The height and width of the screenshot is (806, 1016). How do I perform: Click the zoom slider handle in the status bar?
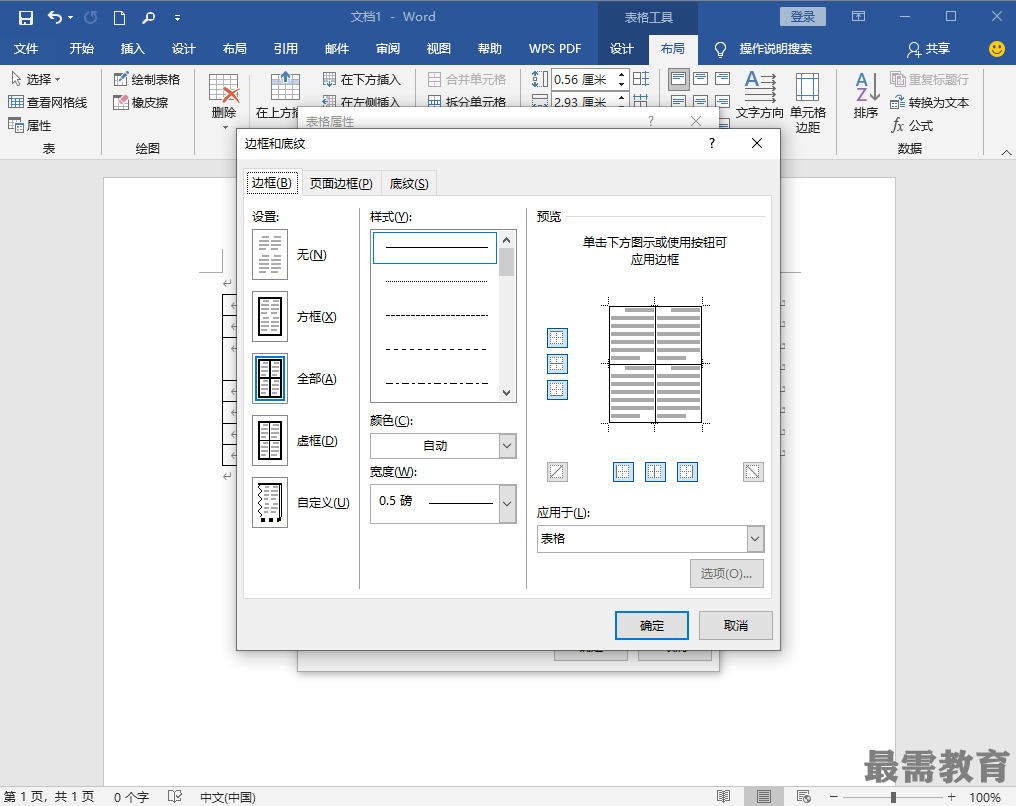[x=894, y=797]
